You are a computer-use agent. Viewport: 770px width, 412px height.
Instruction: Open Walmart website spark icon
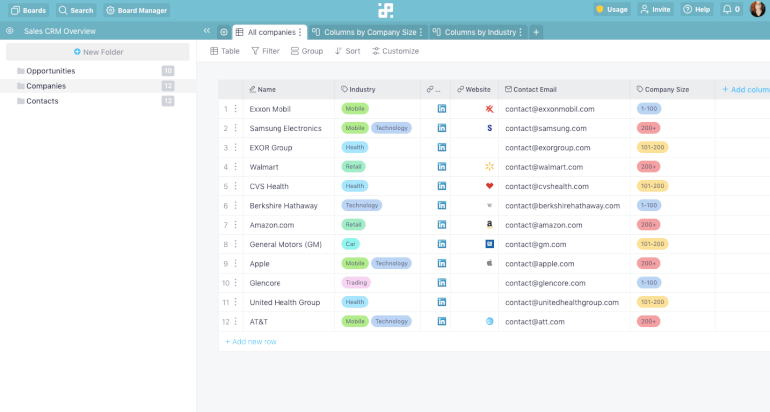pos(490,167)
